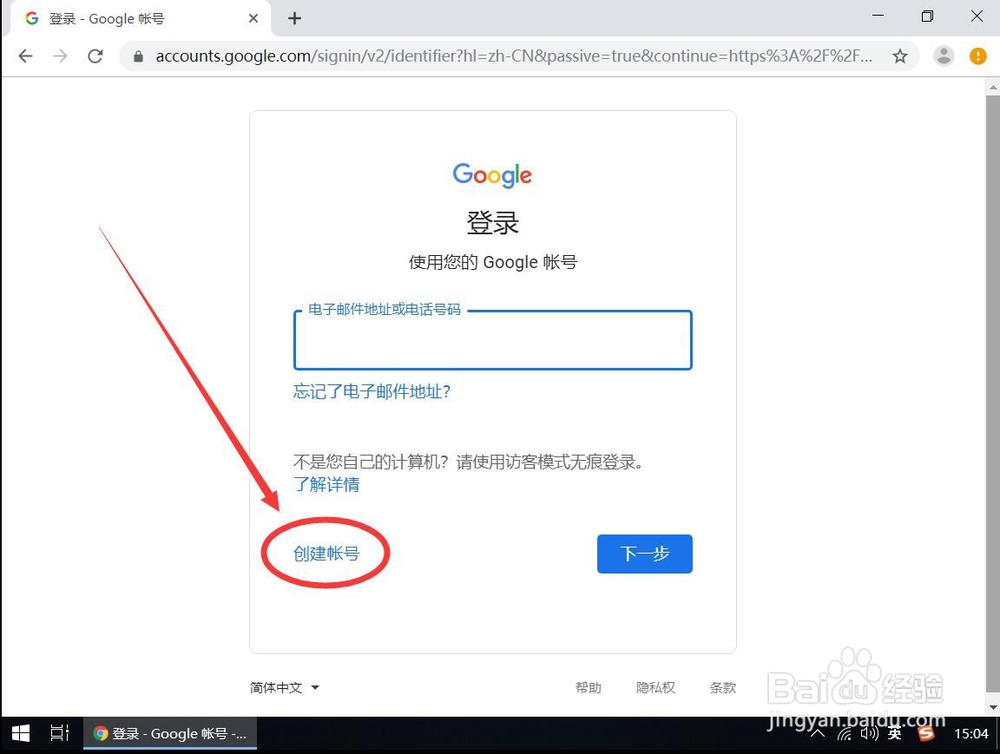This screenshot has height=754, width=1000.
Task: Show the taskbar clock reading 15:04
Action: click(x=971, y=734)
